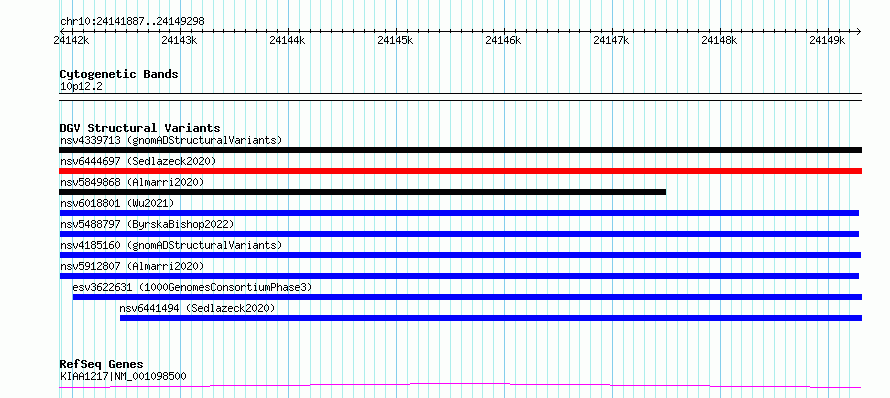Click the nsv4339713 gnomADStructuralVariants label
The height and width of the screenshot is (398, 890).
coord(171,140)
